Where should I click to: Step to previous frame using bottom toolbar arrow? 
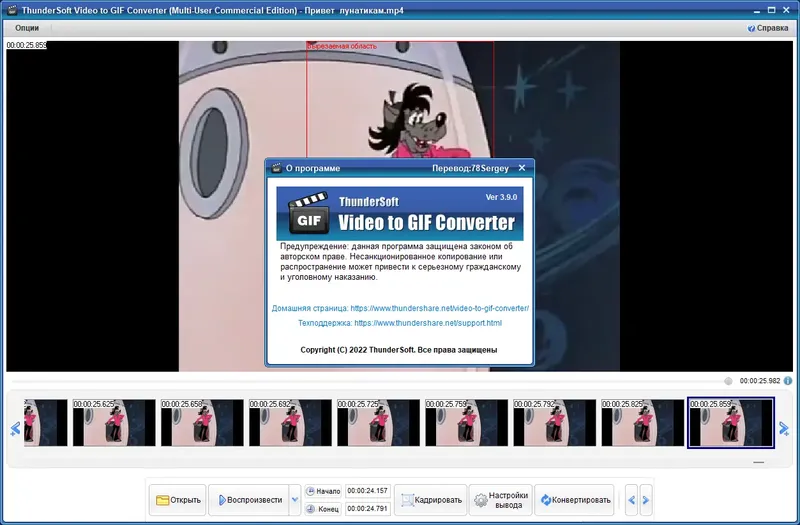tap(631, 500)
